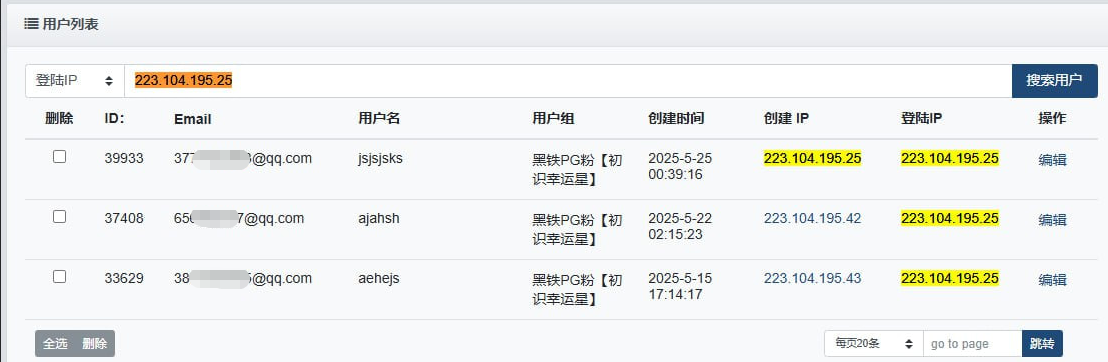Click the 创建时间 column header

pyautogui.click(x=676, y=119)
